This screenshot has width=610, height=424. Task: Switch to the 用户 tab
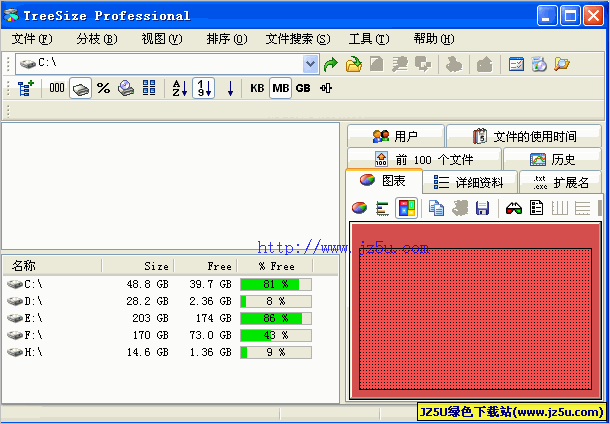pyautogui.click(x=395, y=136)
